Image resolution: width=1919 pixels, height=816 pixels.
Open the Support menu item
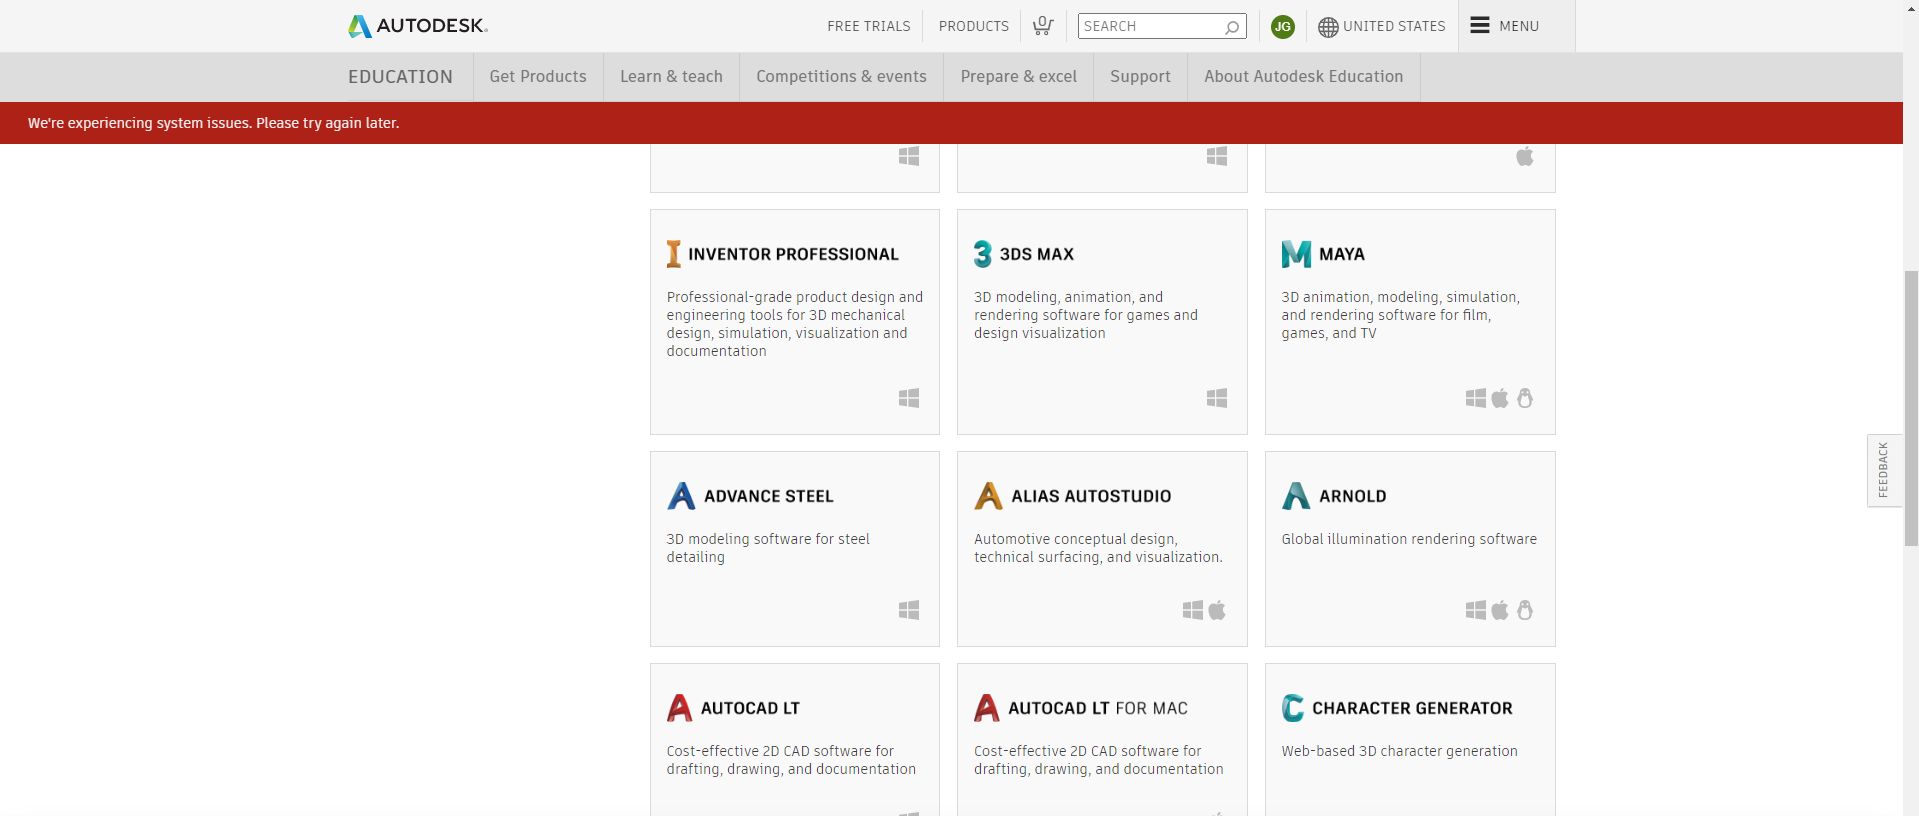(1140, 77)
